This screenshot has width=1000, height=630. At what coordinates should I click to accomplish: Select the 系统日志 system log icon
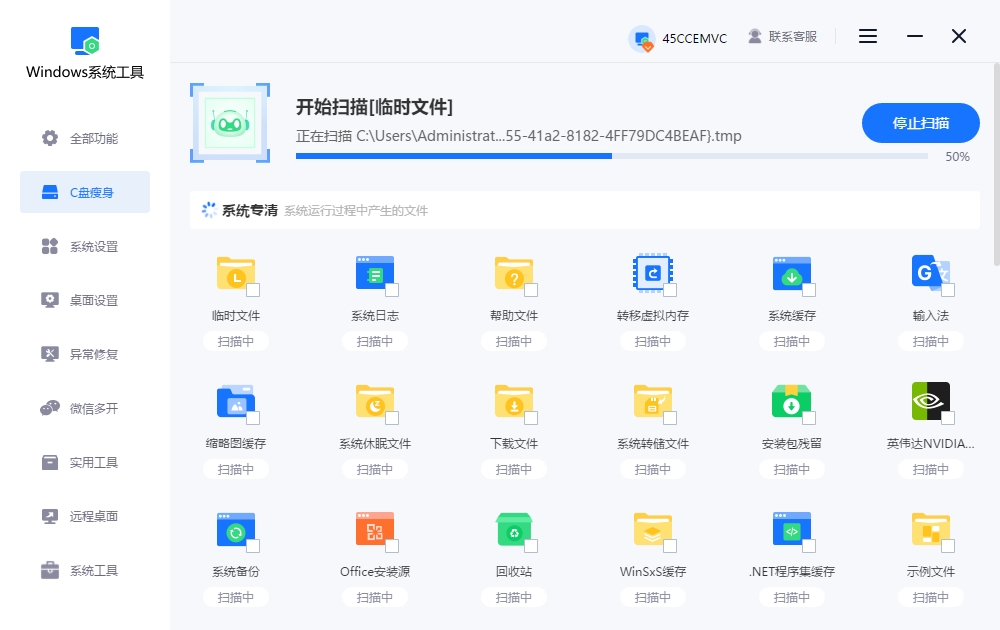tap(375, 274)
